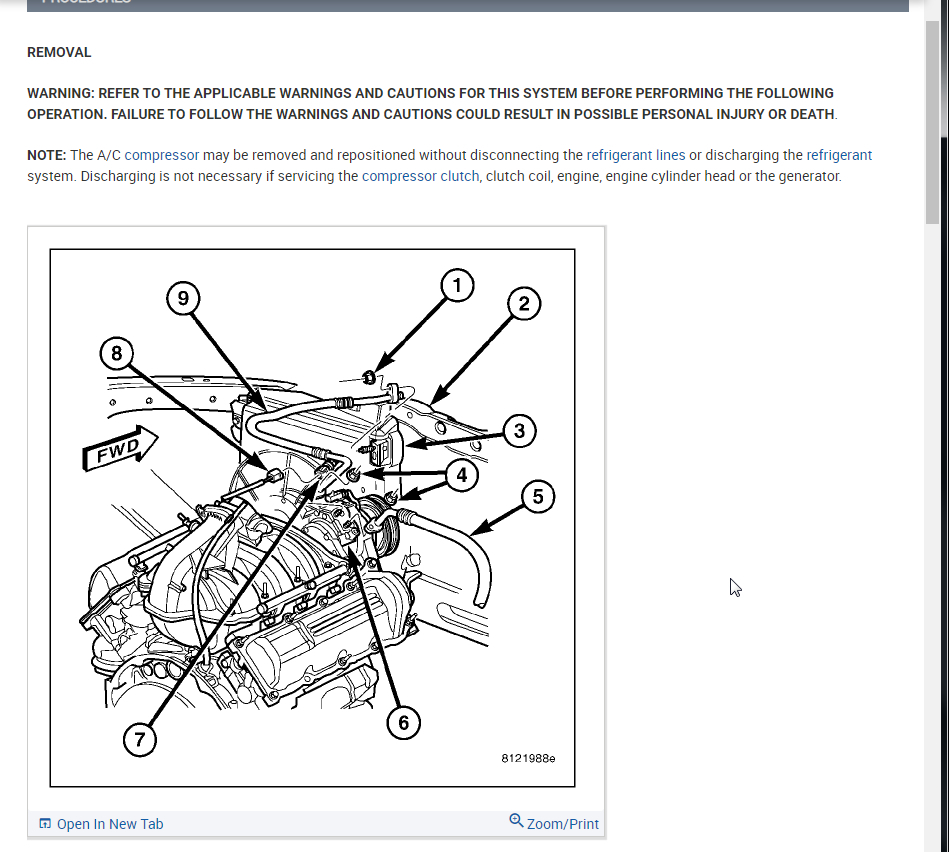
Task: Click the 'WARNING:' paragraph text
Action: [432, 104]
